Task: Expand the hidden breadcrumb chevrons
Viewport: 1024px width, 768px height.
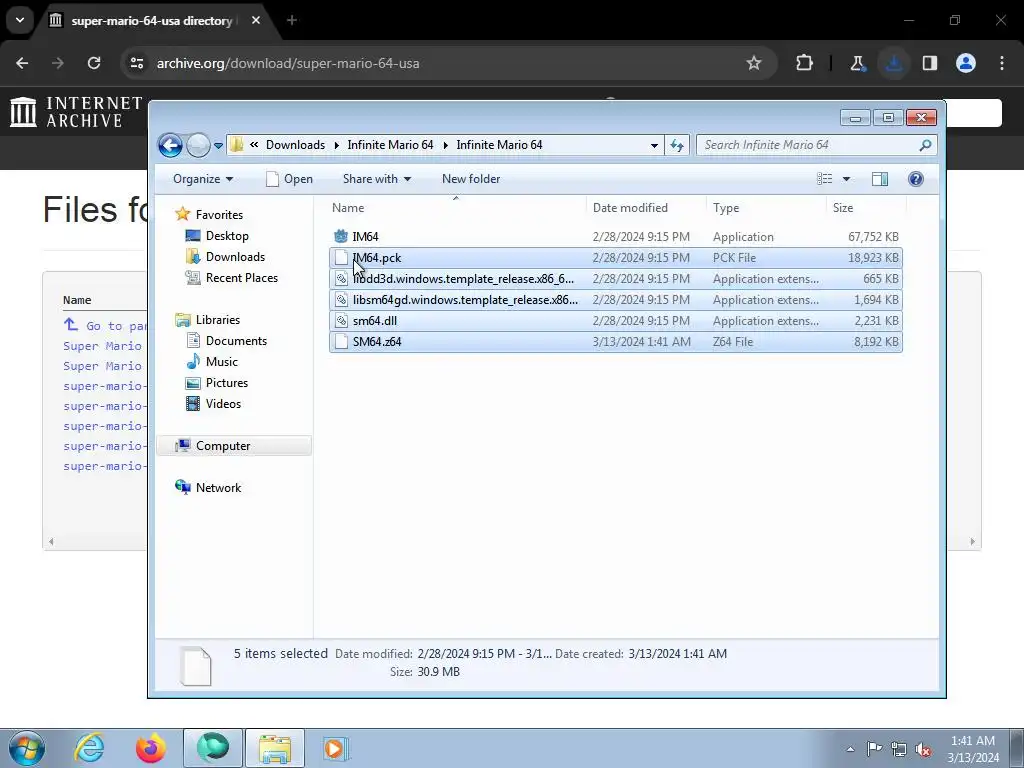Action: click(254, 145)
